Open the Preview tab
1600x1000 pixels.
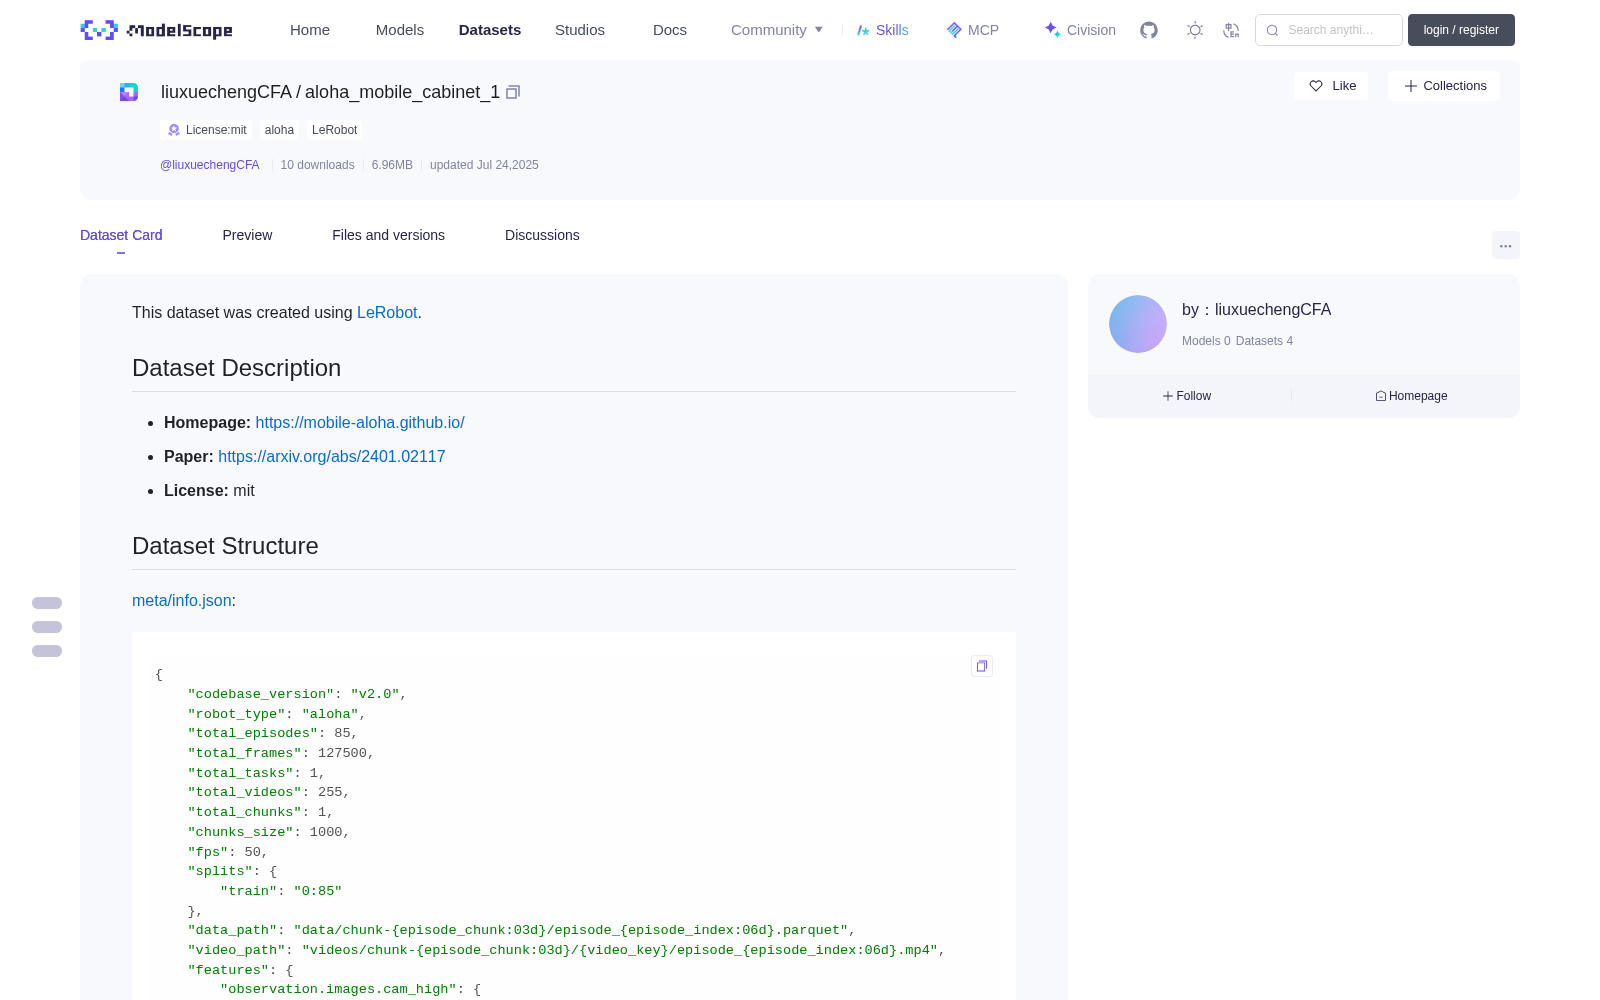point(247,235)
